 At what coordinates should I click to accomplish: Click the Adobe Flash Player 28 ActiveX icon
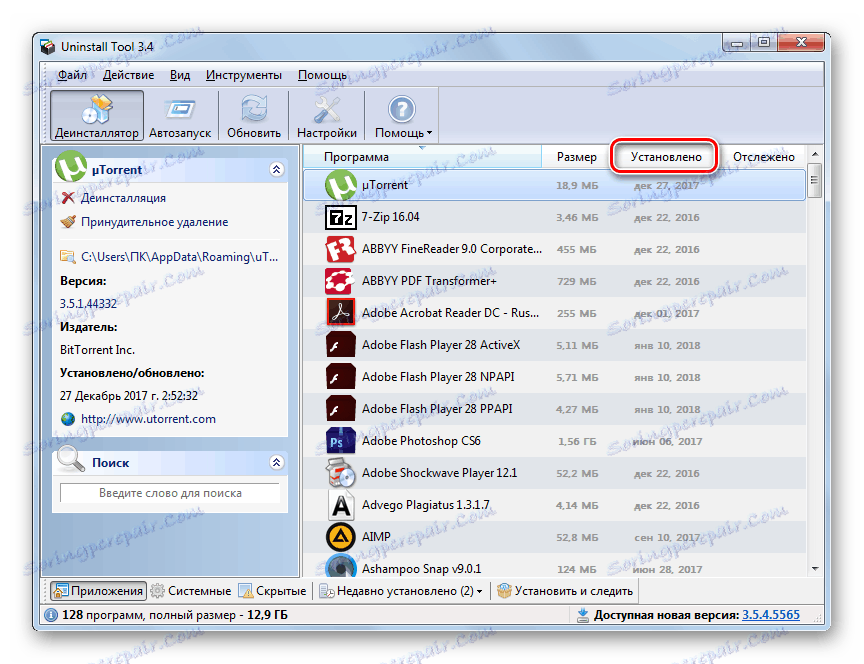(x=340, y=345)
